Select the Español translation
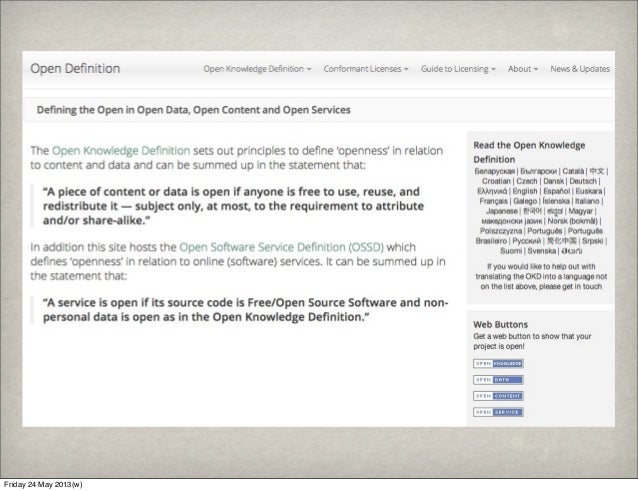Image resolution: width=638 pixels, height=491 pixels. coord(556,191)
